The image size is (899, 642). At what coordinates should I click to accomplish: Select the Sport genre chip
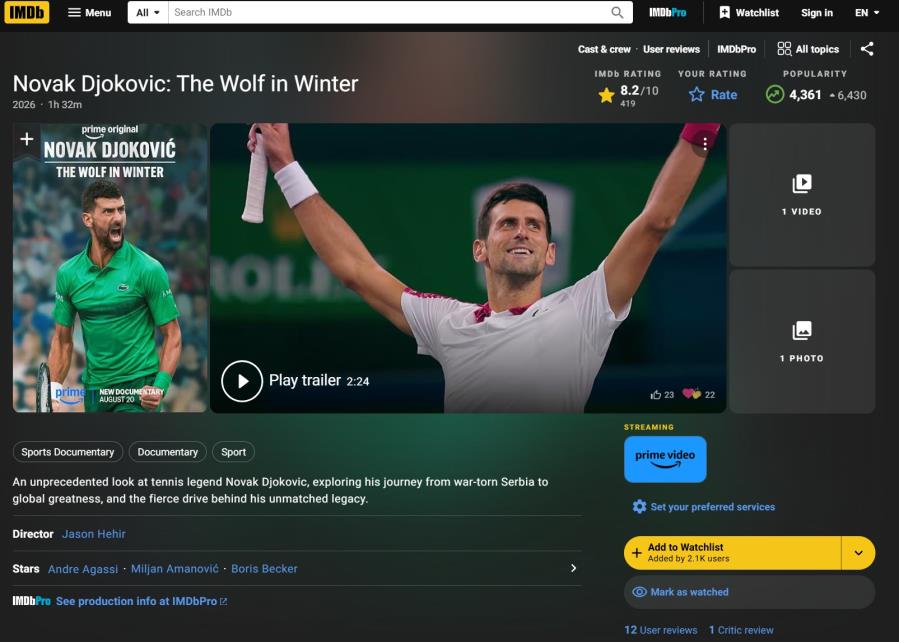(233, 452)
